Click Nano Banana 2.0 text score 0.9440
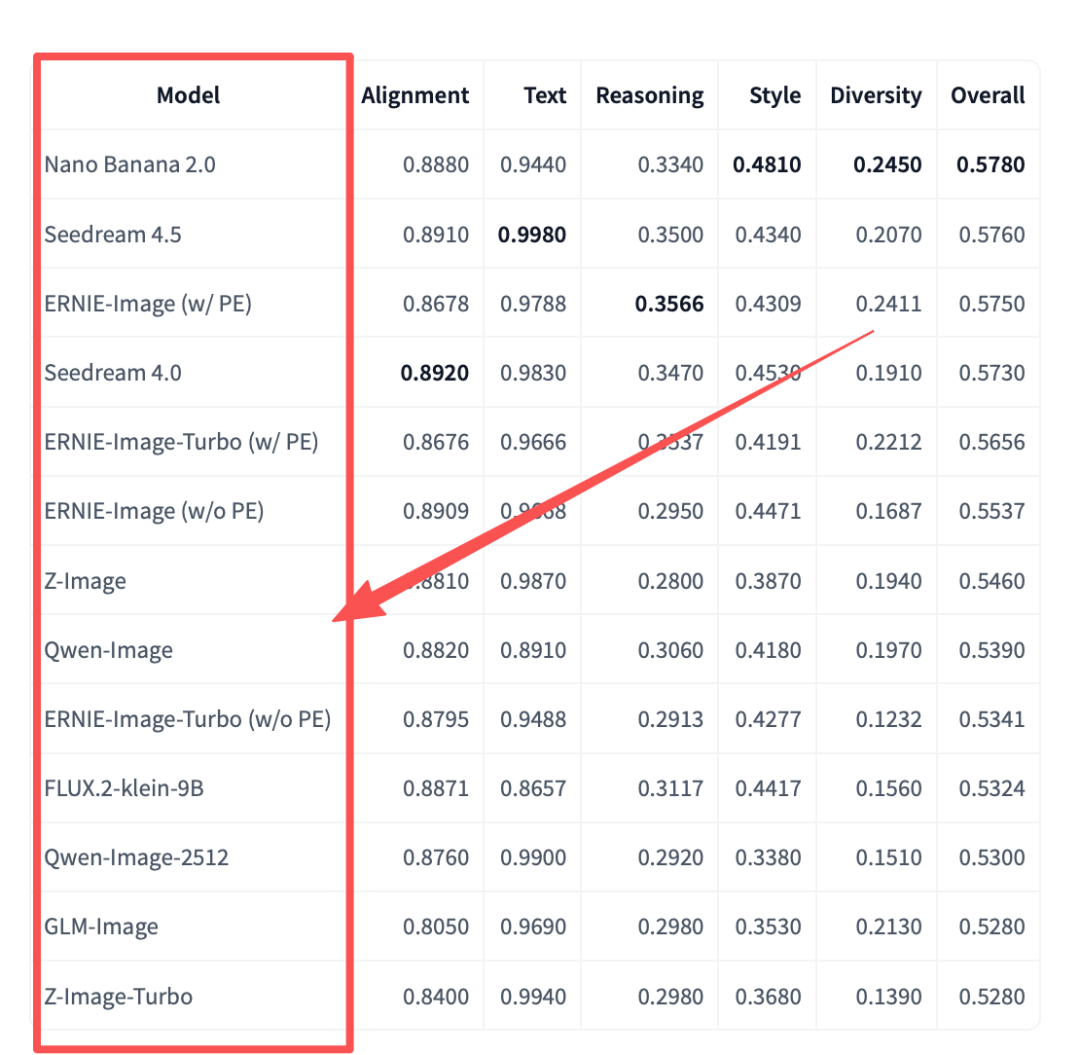The image size is (1080, 1055). point(533,165)
